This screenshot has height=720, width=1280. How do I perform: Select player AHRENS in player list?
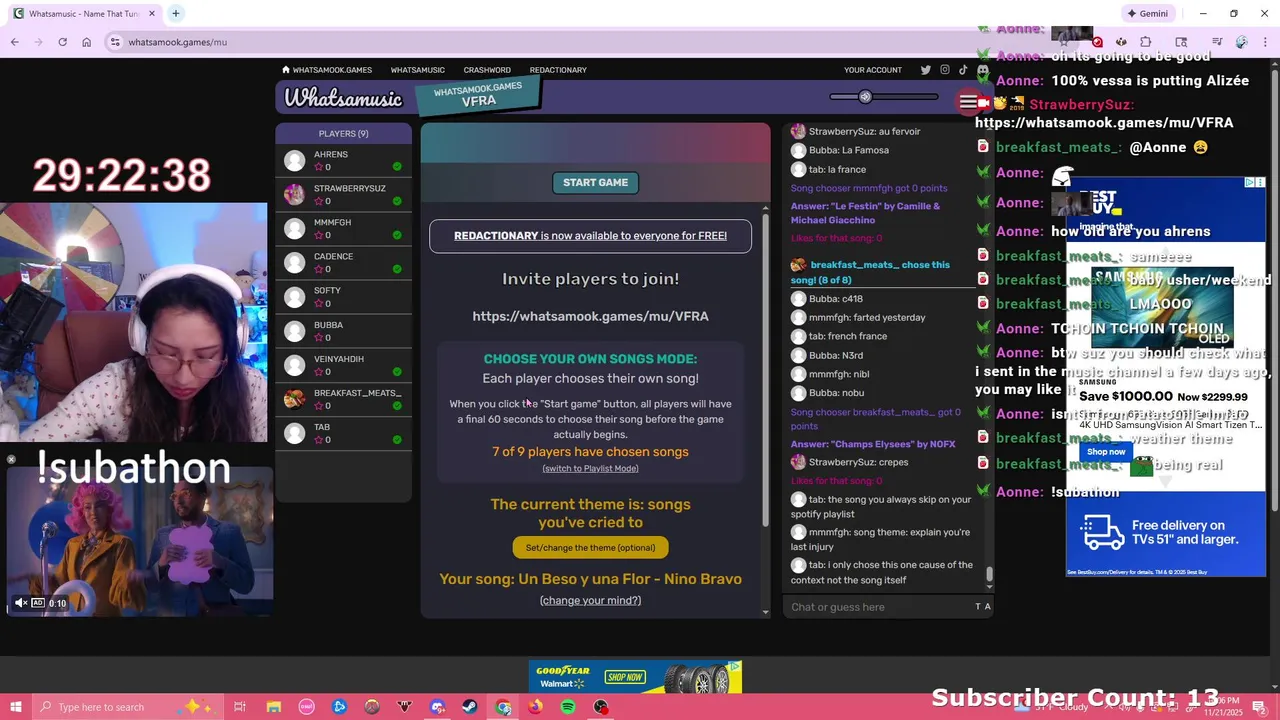[343, 160]
